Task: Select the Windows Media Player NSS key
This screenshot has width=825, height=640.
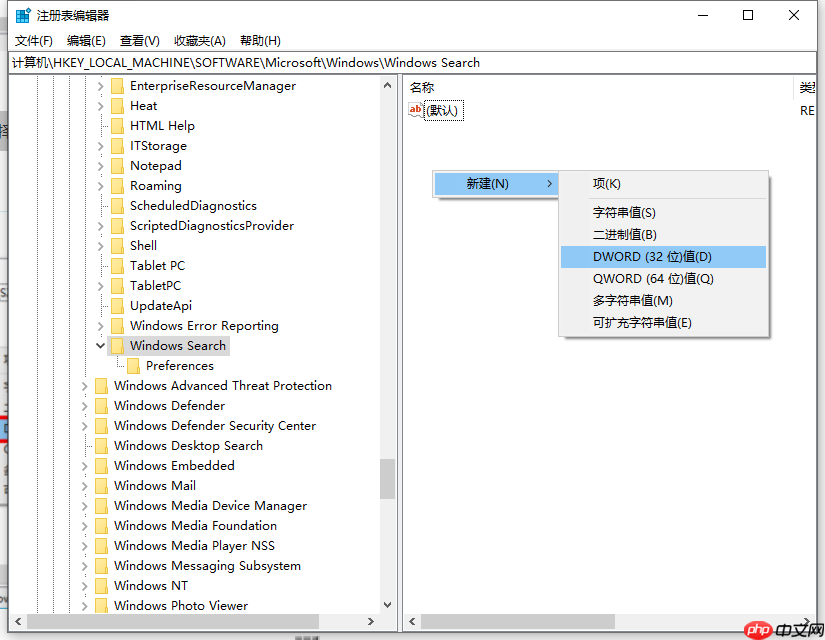Action: click(x=195, y=546)
